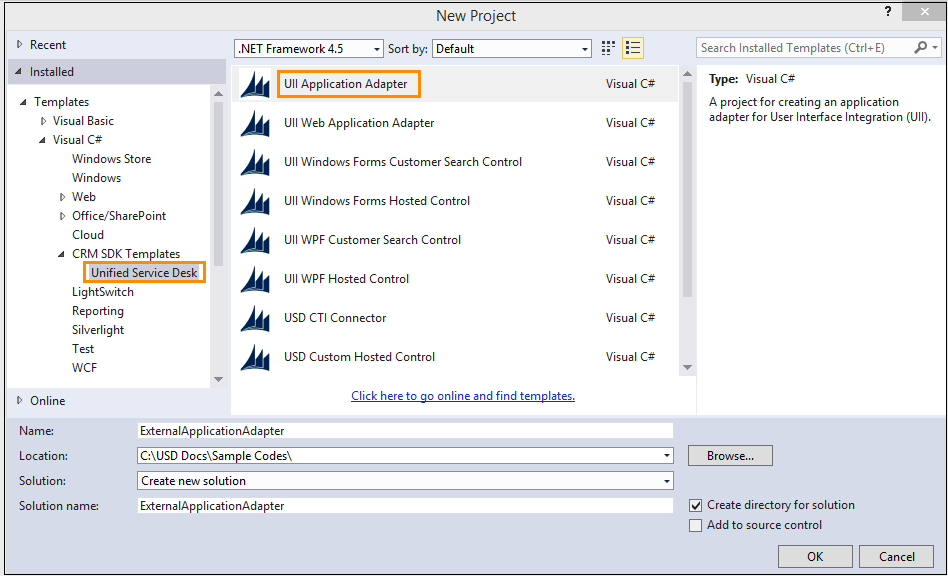Open the online templates link

(x=462, y=396)
